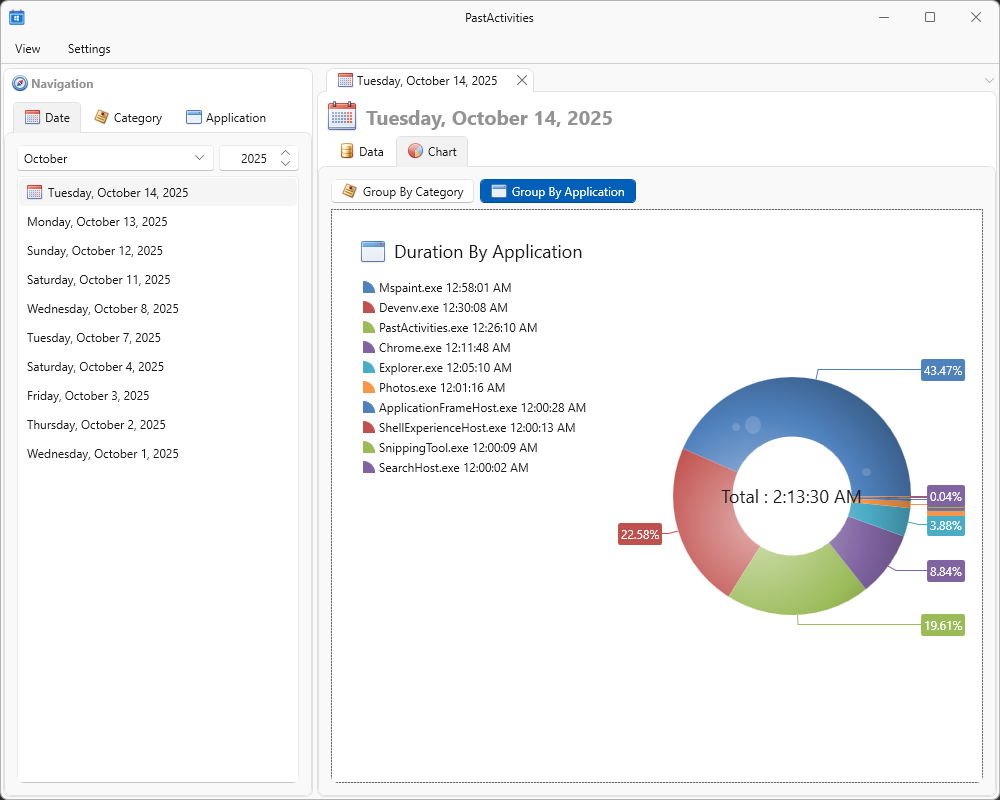
Task: Open the View menu
Action: (28, 49)
